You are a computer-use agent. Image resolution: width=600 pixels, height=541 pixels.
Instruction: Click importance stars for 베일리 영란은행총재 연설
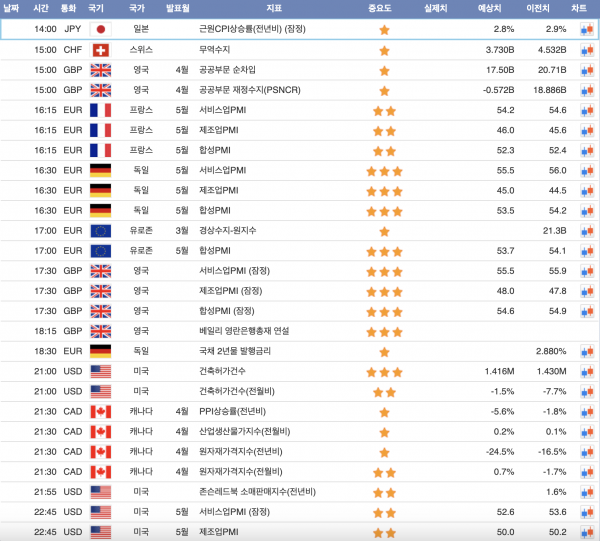pos(383,332)
